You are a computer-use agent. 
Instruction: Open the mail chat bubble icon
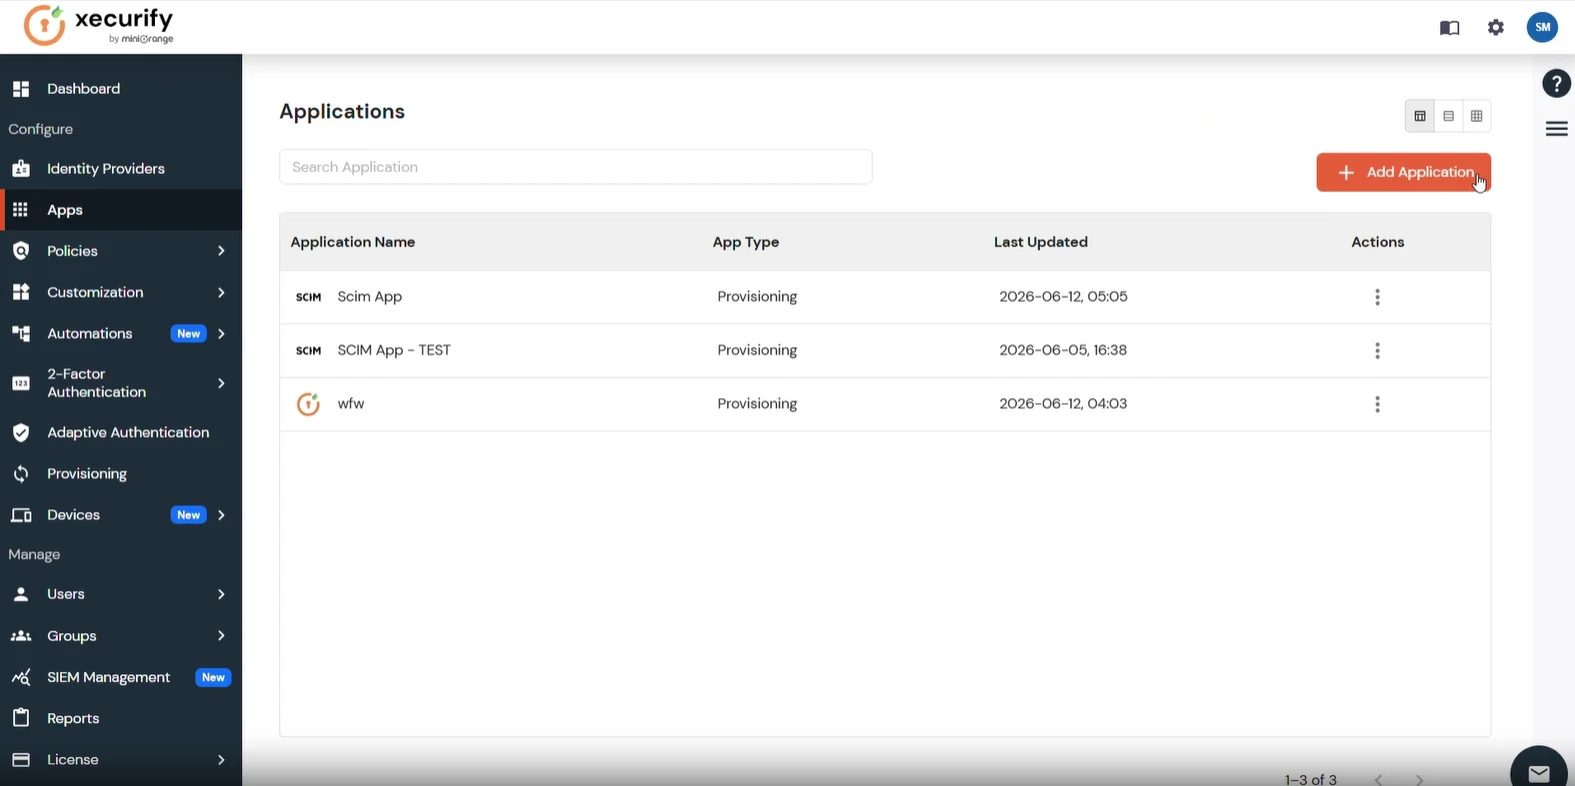pyautogui.click(x=1539, y=773)
